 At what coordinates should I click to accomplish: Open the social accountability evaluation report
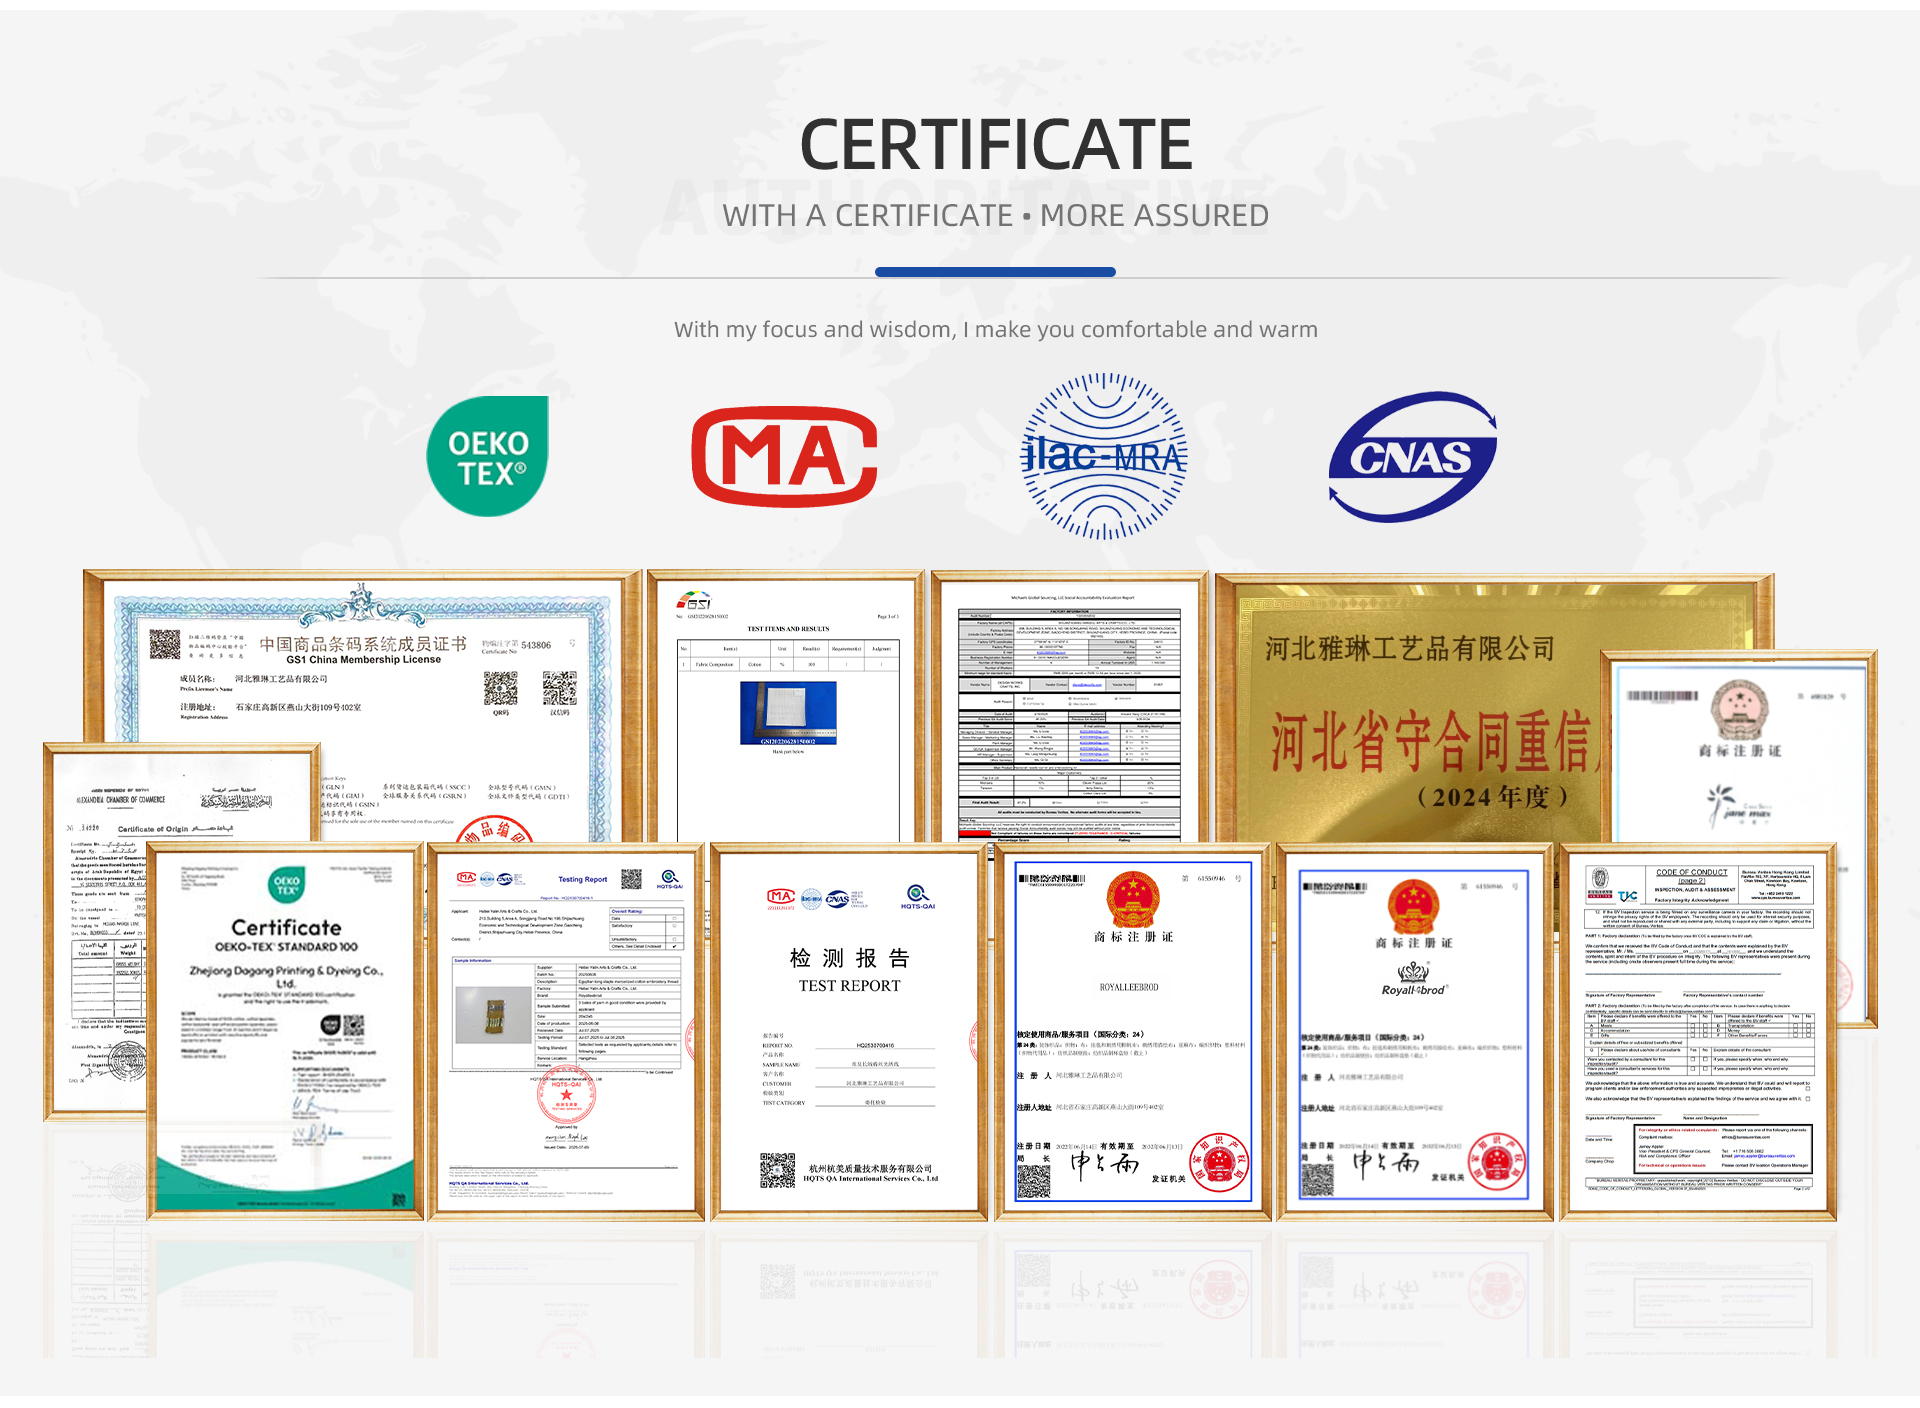click(1069, 706)
